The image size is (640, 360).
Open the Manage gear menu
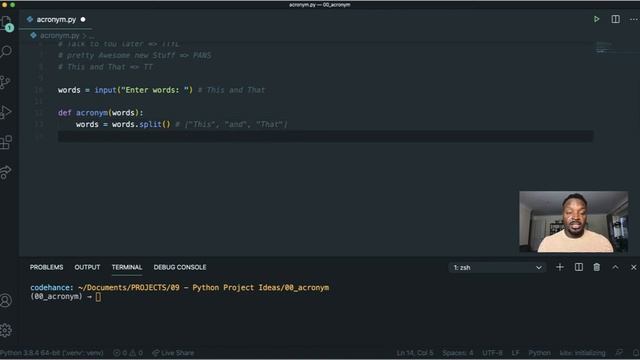(6, 330)
